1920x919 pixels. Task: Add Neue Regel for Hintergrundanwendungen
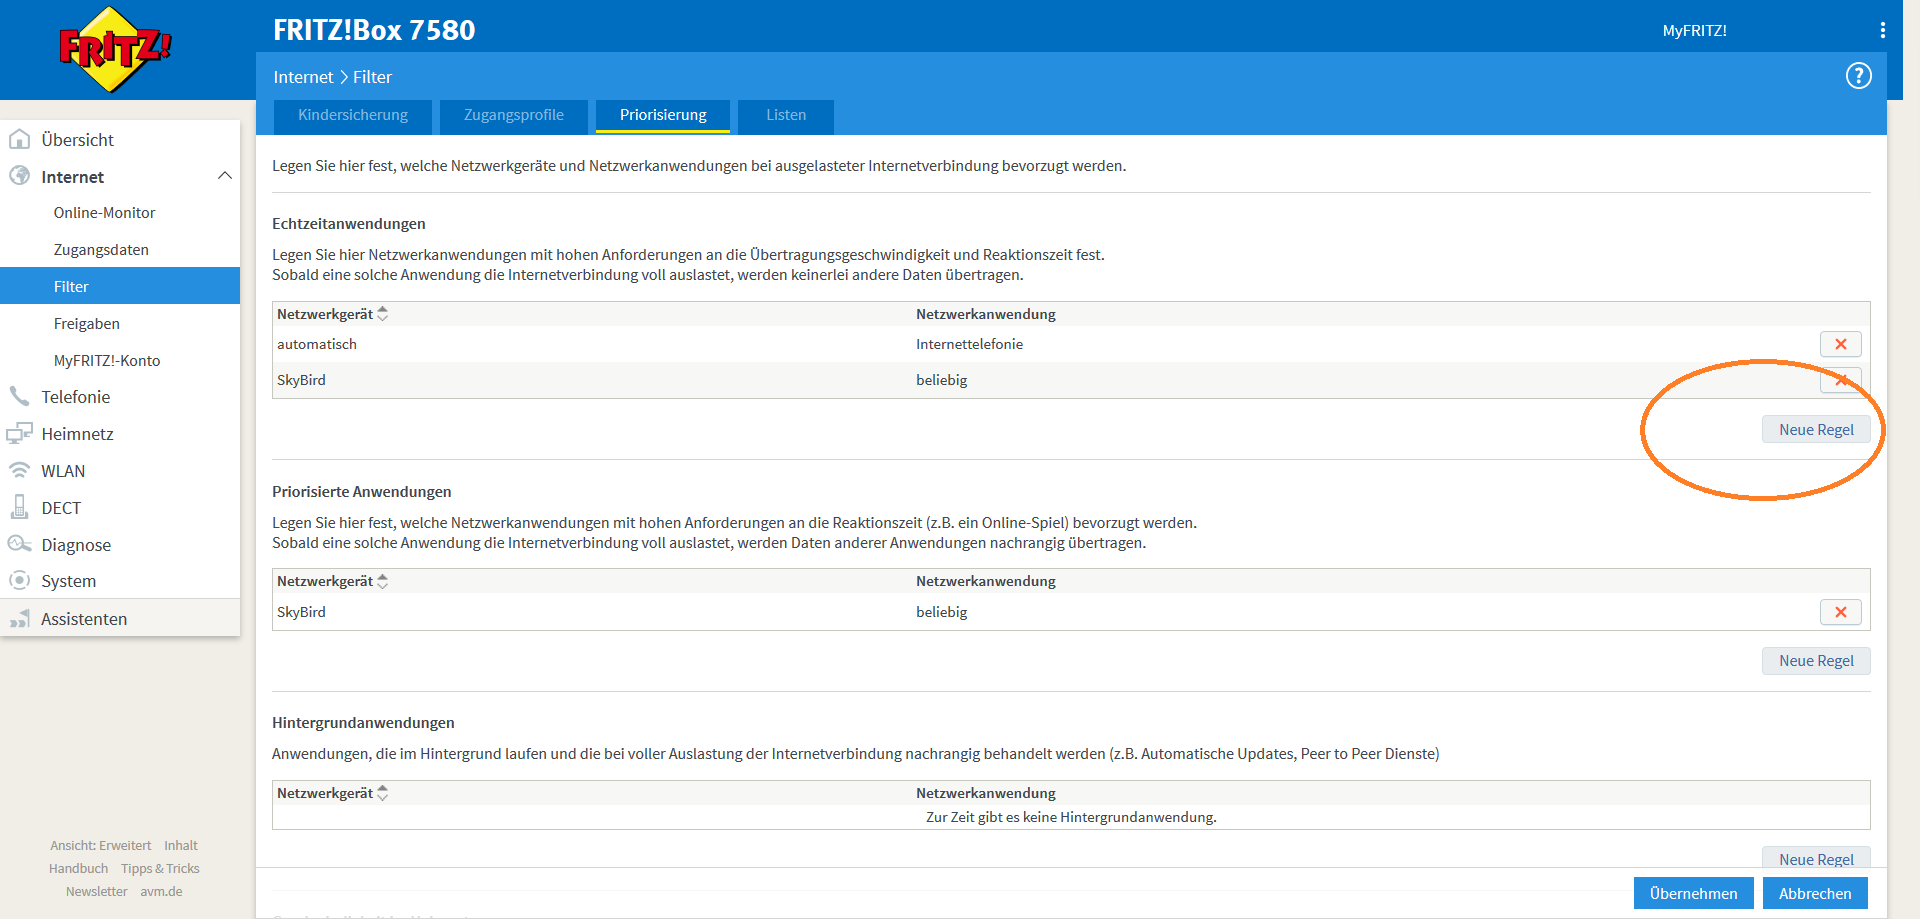click(1816, 858)
